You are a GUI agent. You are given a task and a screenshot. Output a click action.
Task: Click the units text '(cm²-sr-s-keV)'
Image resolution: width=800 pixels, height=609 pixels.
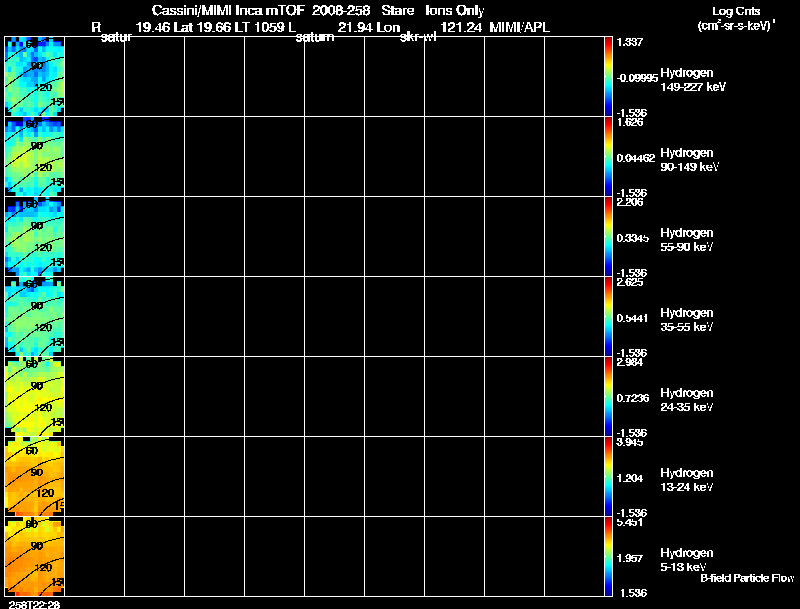(735, 26)
